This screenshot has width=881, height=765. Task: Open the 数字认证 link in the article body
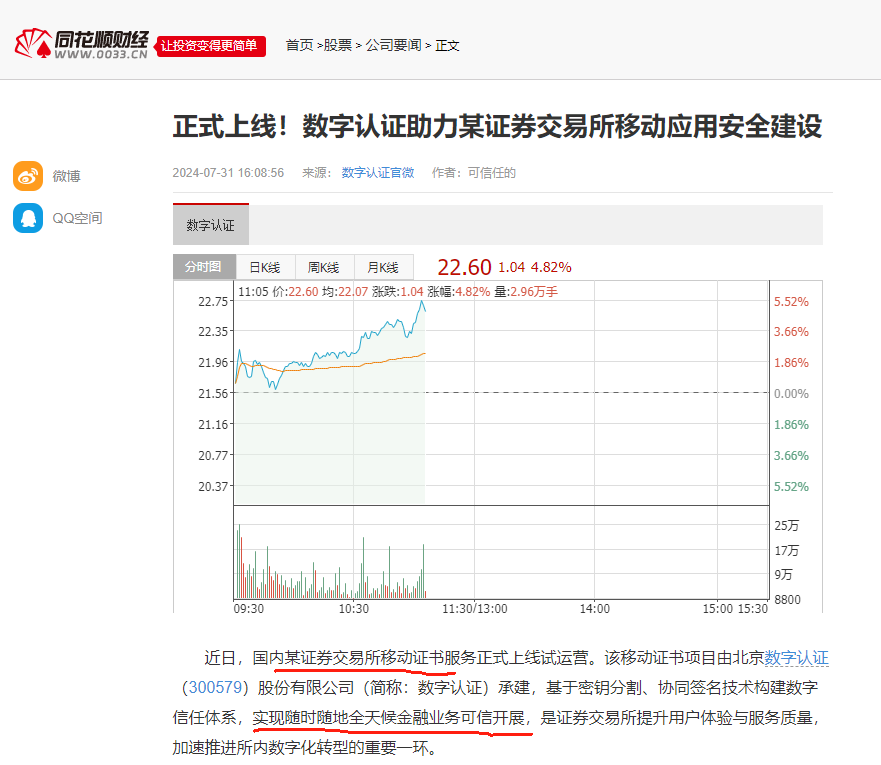point(796,658)
